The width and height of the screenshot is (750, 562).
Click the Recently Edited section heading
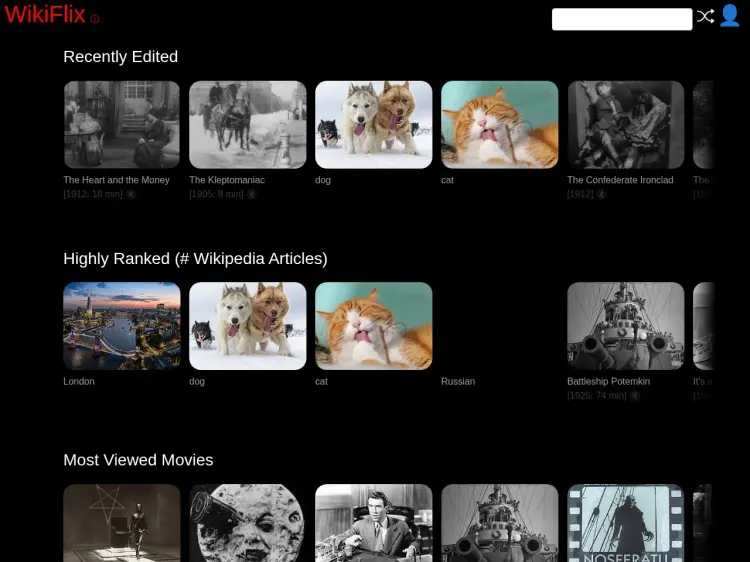click(x=121, y=56)
